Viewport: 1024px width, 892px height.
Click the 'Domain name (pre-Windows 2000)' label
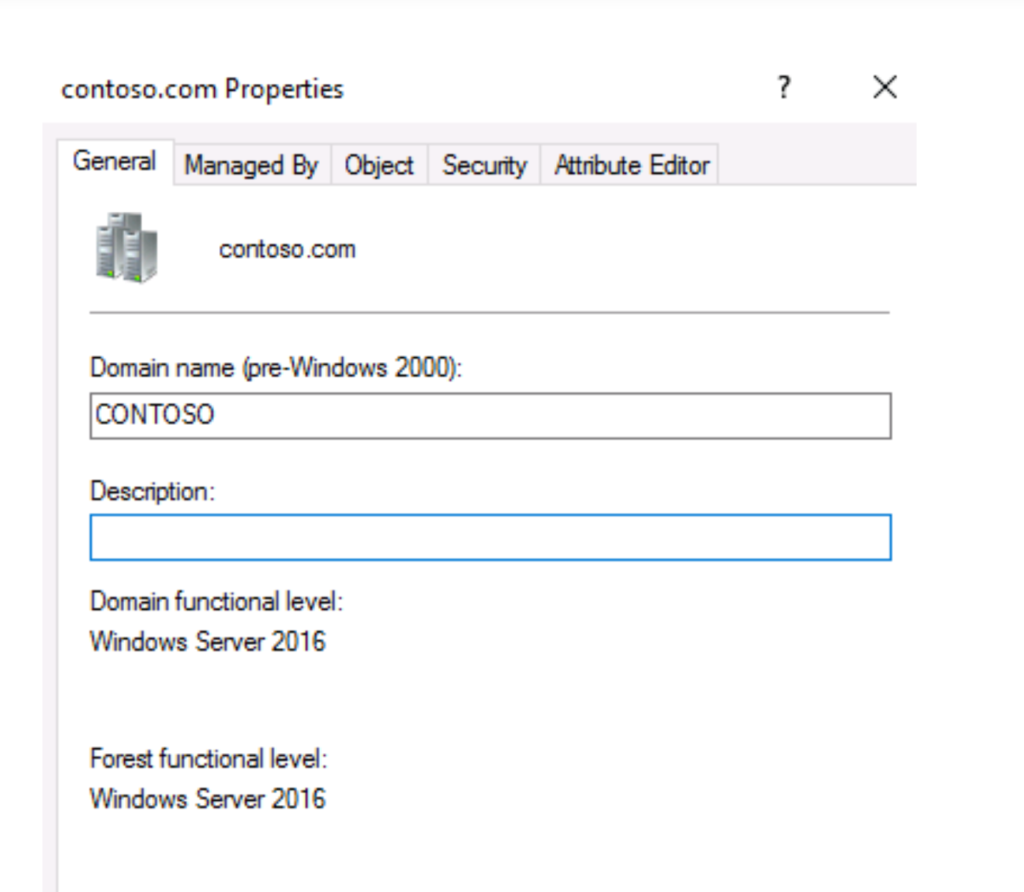[x=277, y=368]
